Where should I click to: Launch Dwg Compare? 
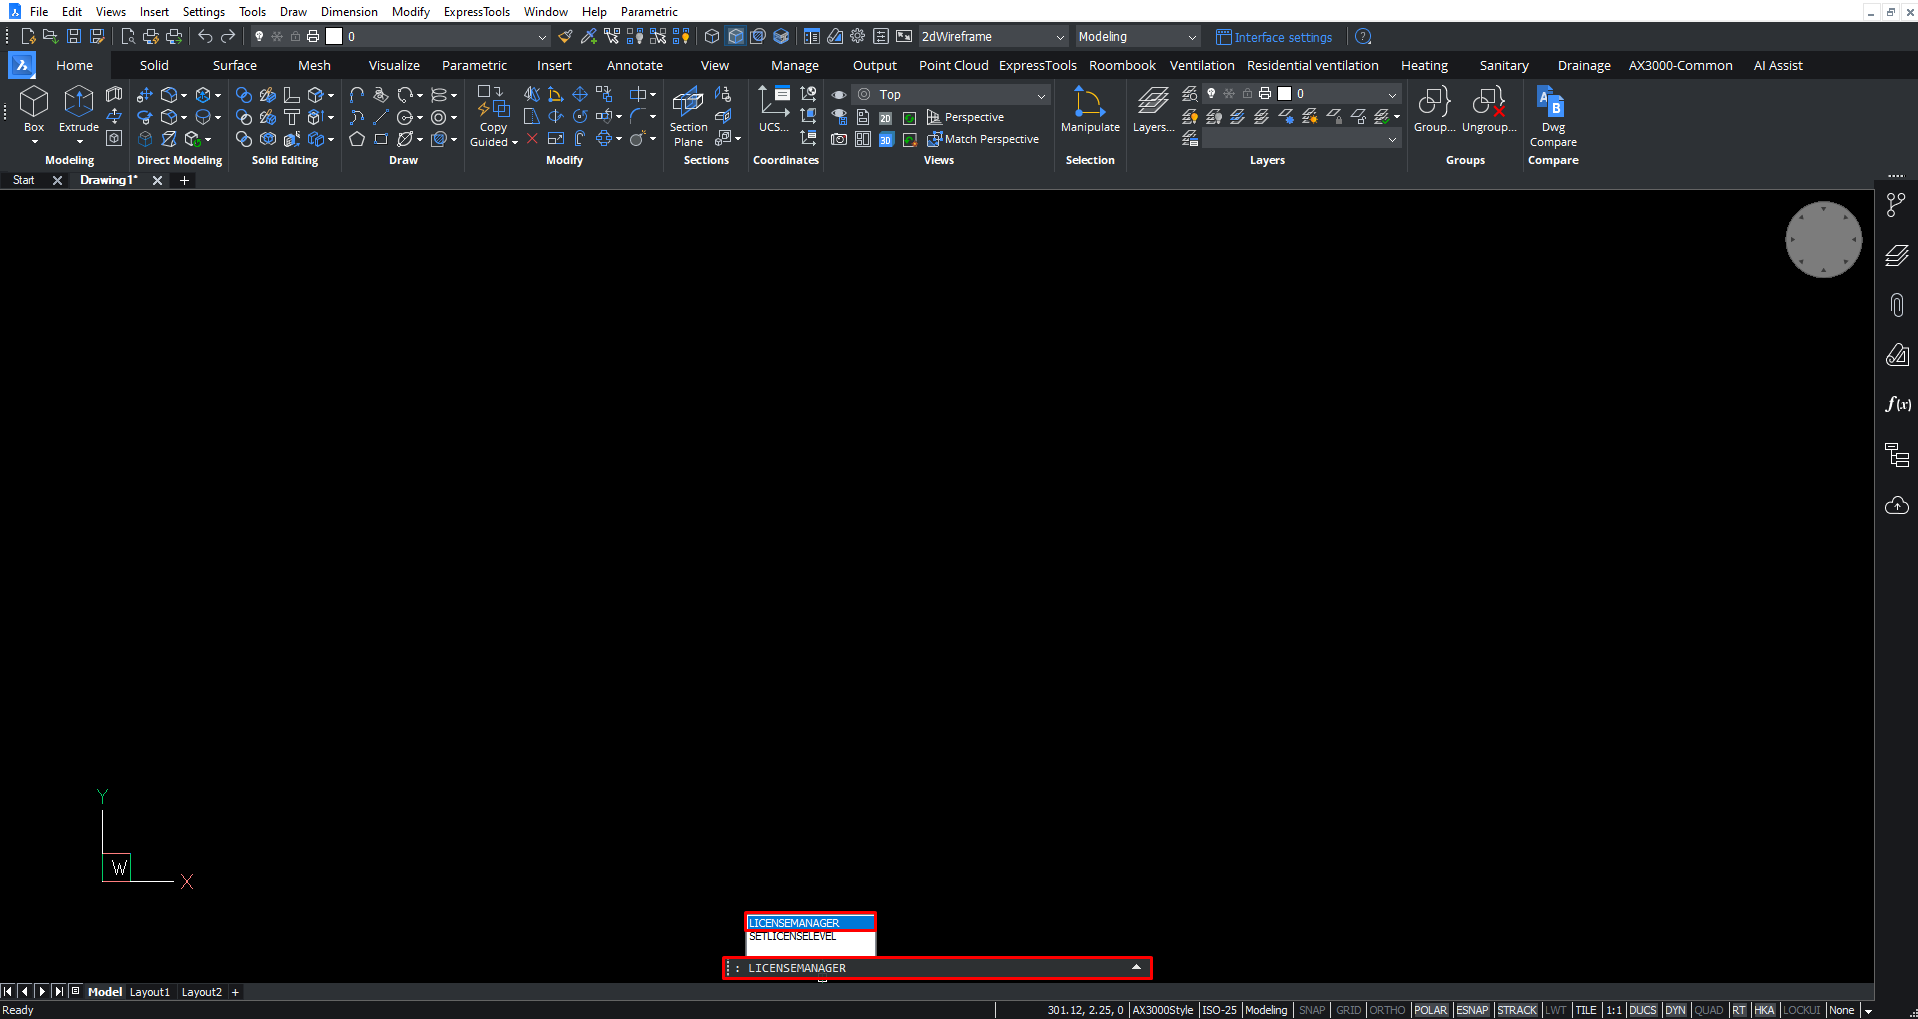click(x=1552, y=117)
